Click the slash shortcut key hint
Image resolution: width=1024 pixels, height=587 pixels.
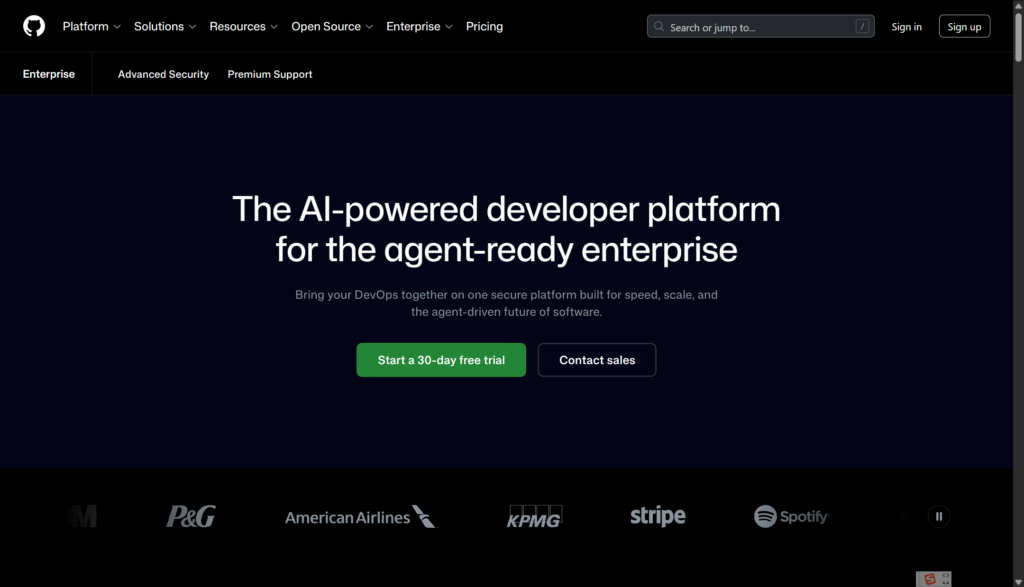tap(862, 27)
